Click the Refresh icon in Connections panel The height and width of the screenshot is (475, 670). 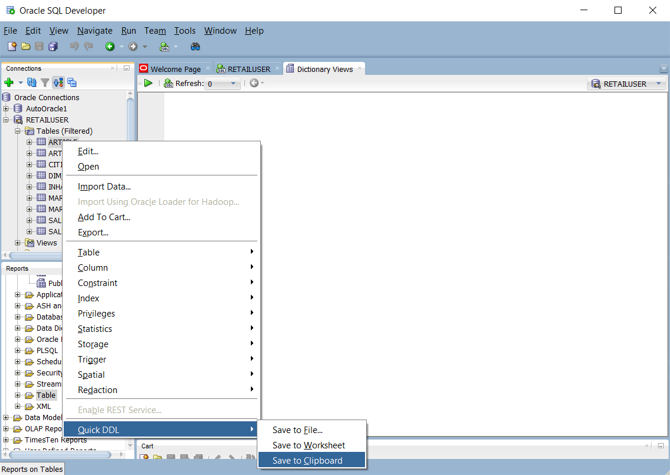(x=32, y=83)
